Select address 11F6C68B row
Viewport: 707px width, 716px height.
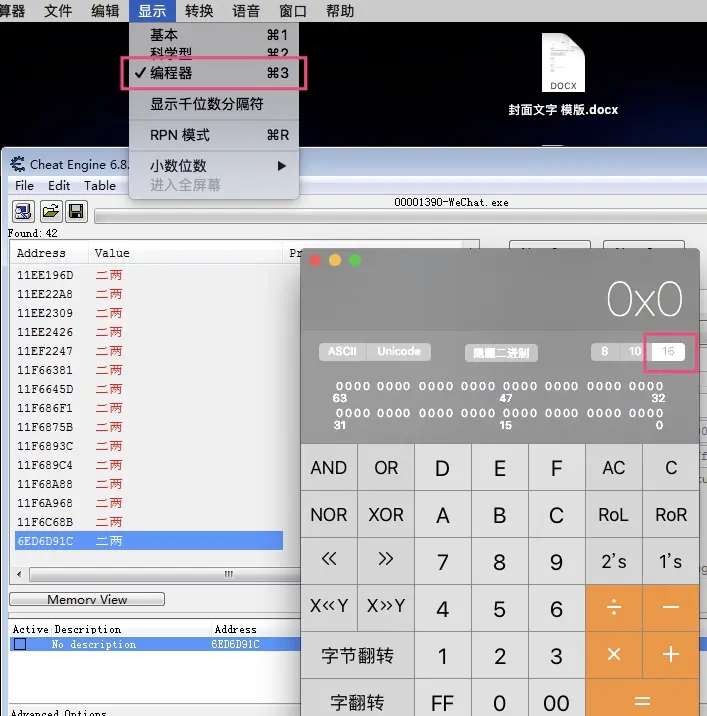[x=149, y=522]
